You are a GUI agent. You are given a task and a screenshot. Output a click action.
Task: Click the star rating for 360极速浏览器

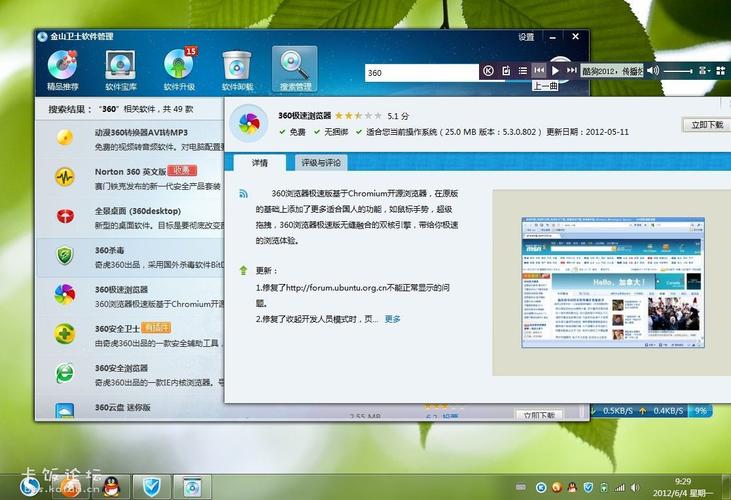(358, 116)
